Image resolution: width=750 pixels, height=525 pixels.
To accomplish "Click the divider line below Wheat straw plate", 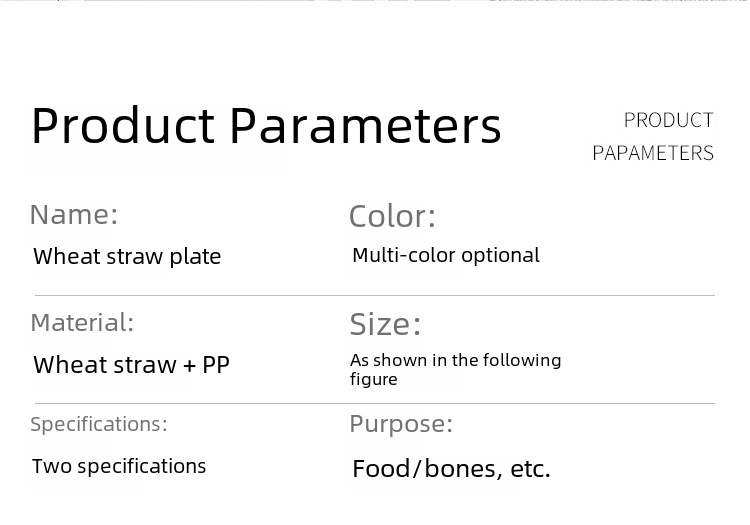I will [375, 295].
